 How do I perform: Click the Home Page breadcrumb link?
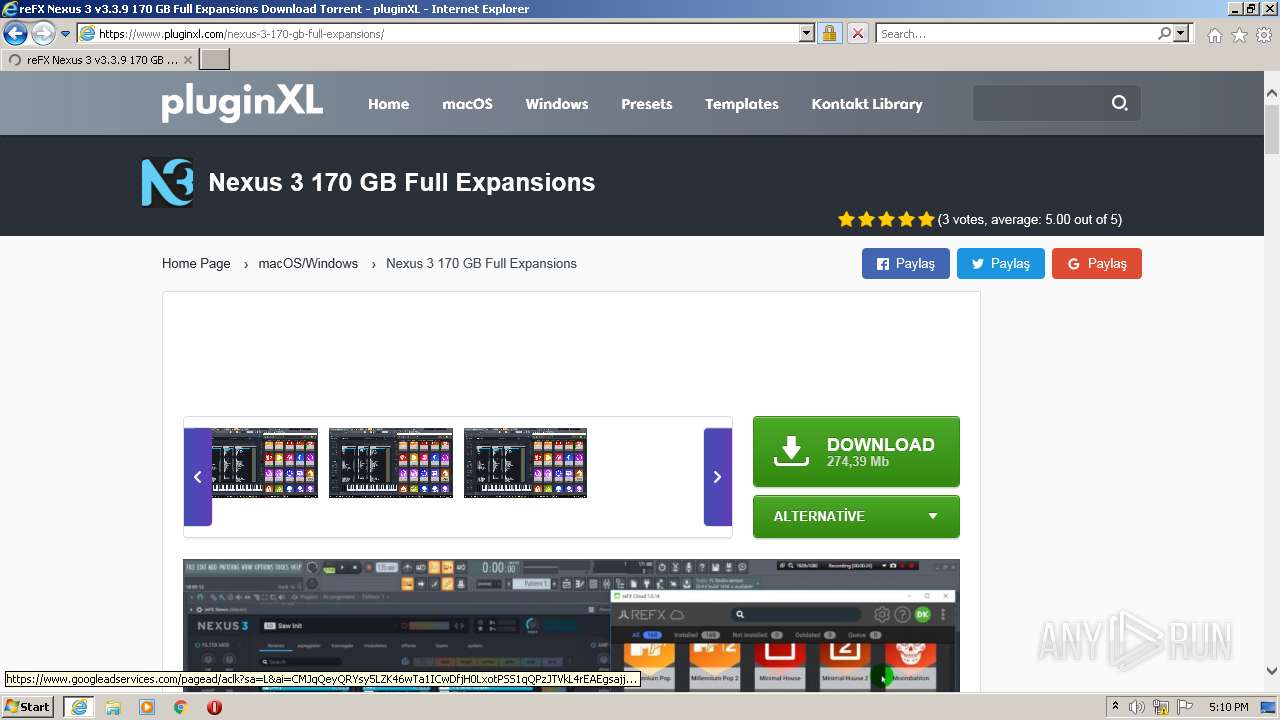coord(196,264)
